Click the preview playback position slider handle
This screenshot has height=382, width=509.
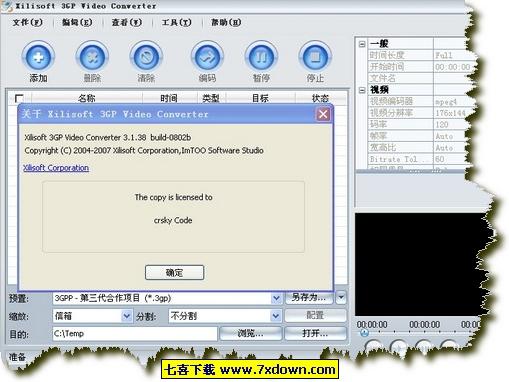[x=364, y=332]
